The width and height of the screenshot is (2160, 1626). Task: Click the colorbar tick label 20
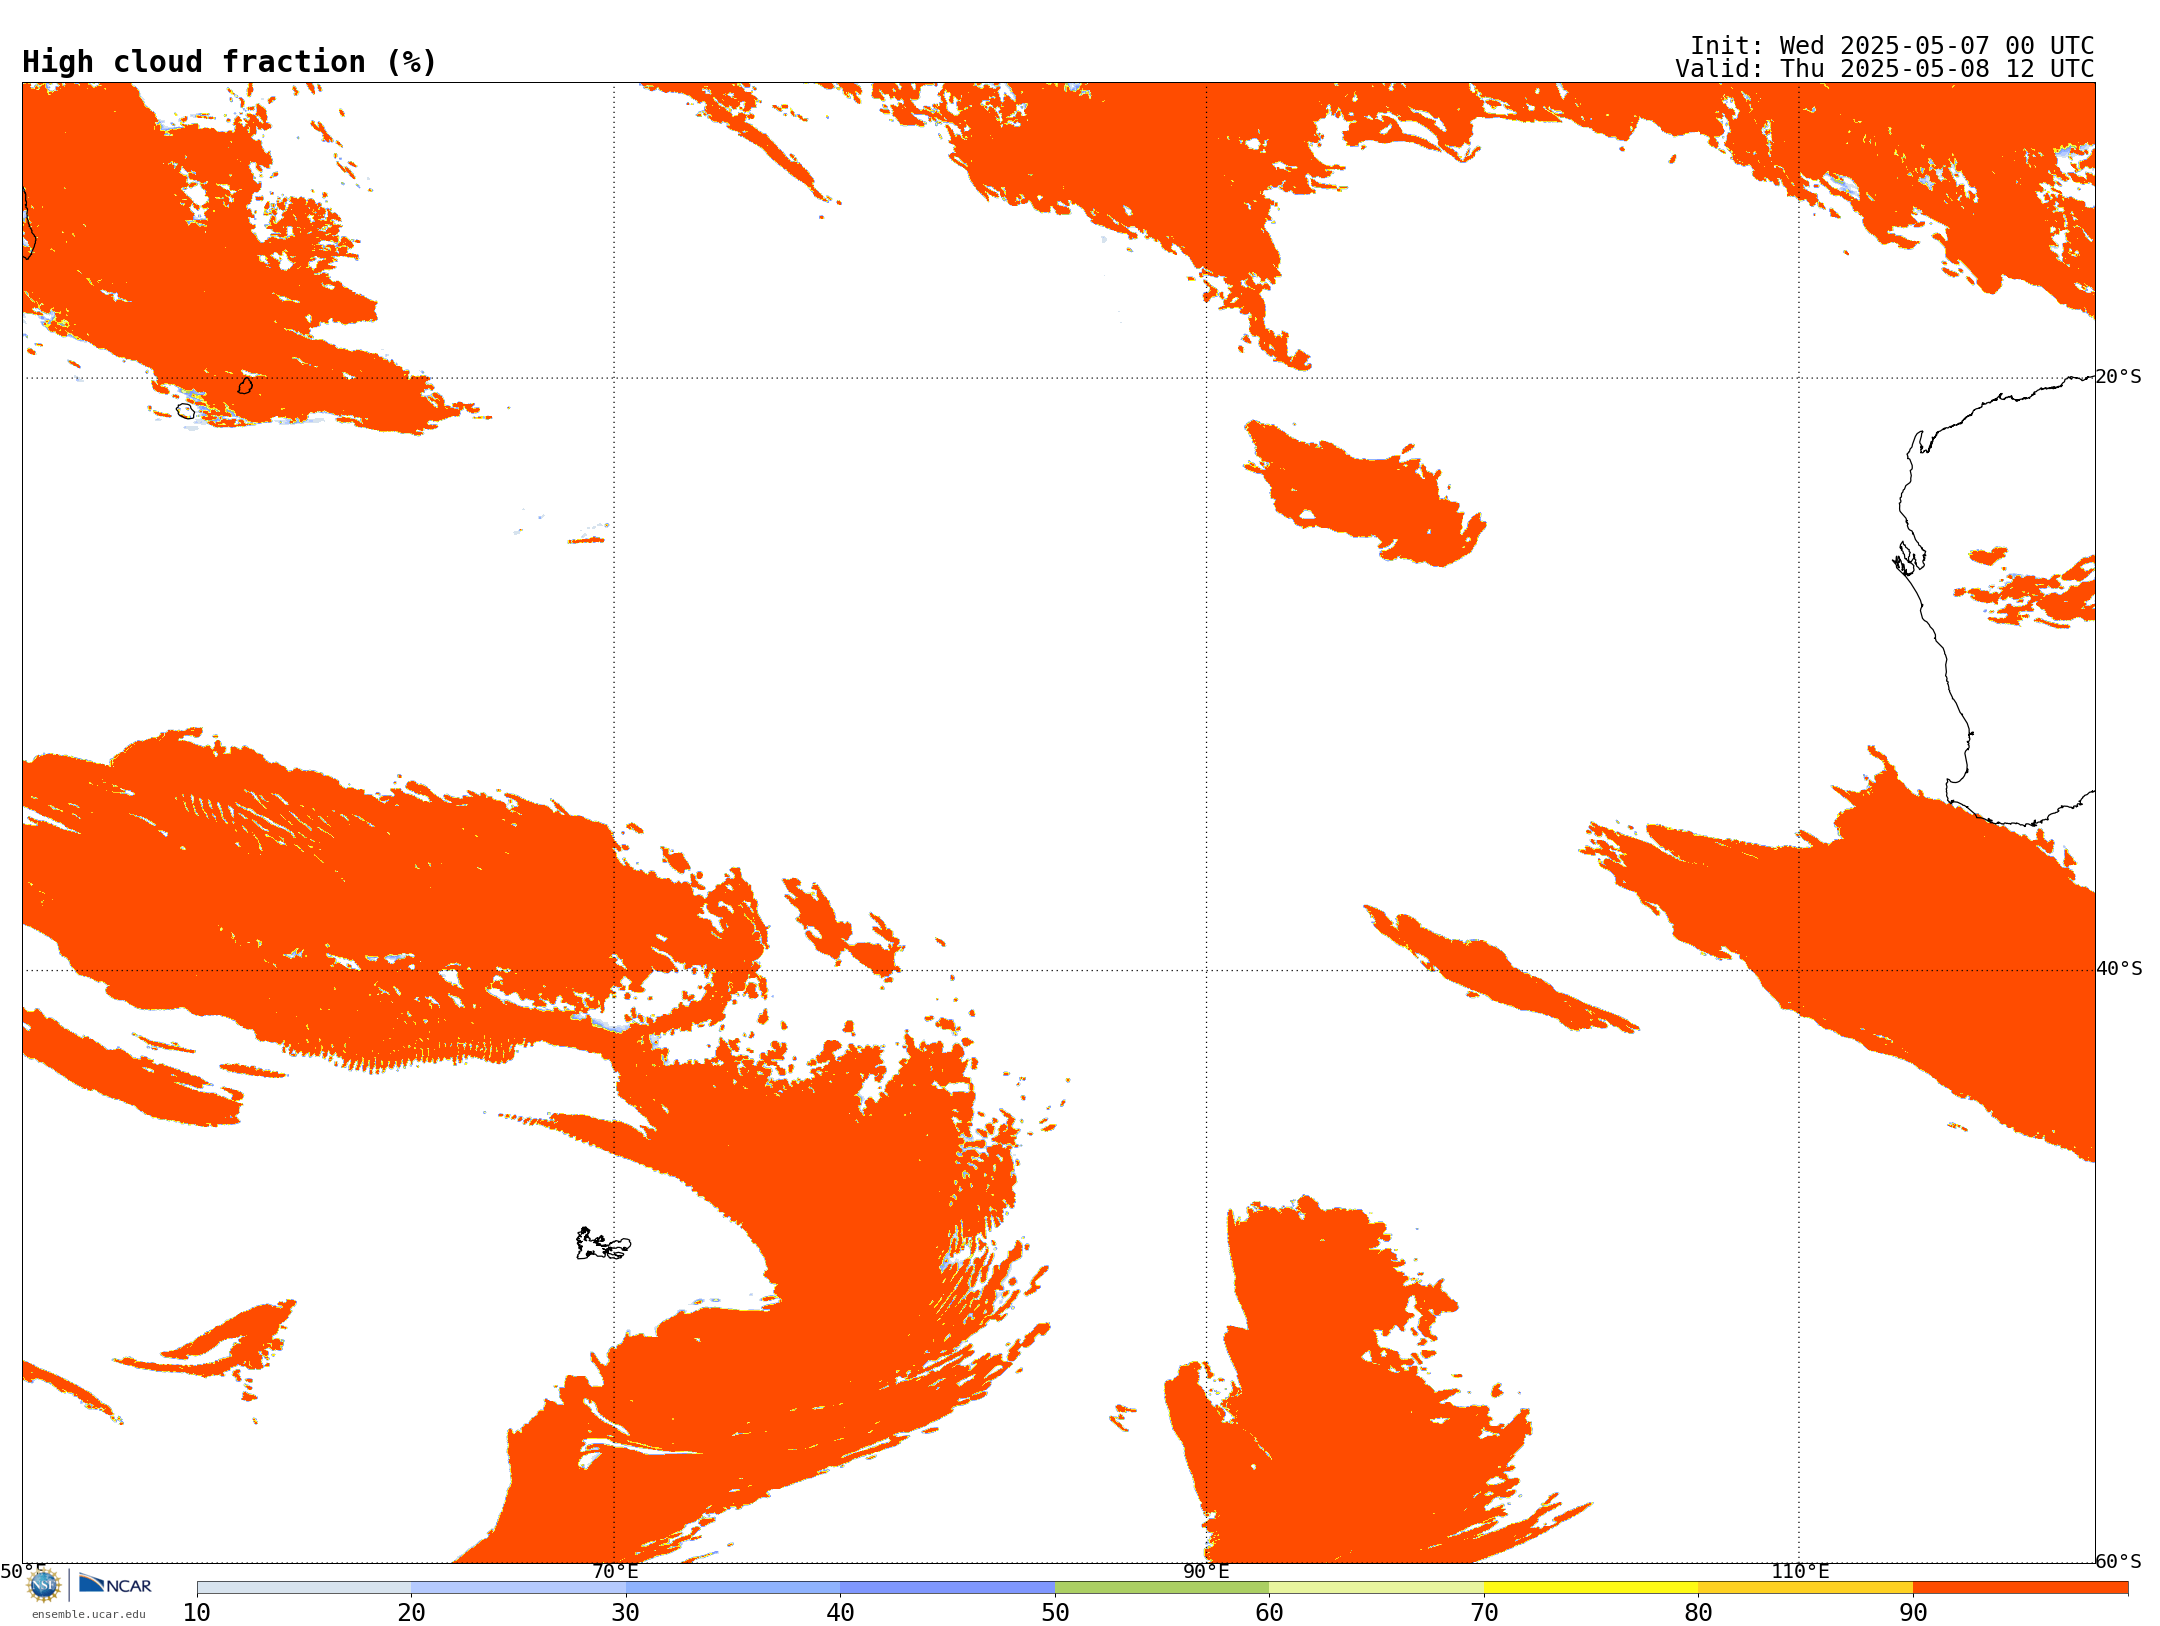pyautogui.click(x=411, y=1613)
